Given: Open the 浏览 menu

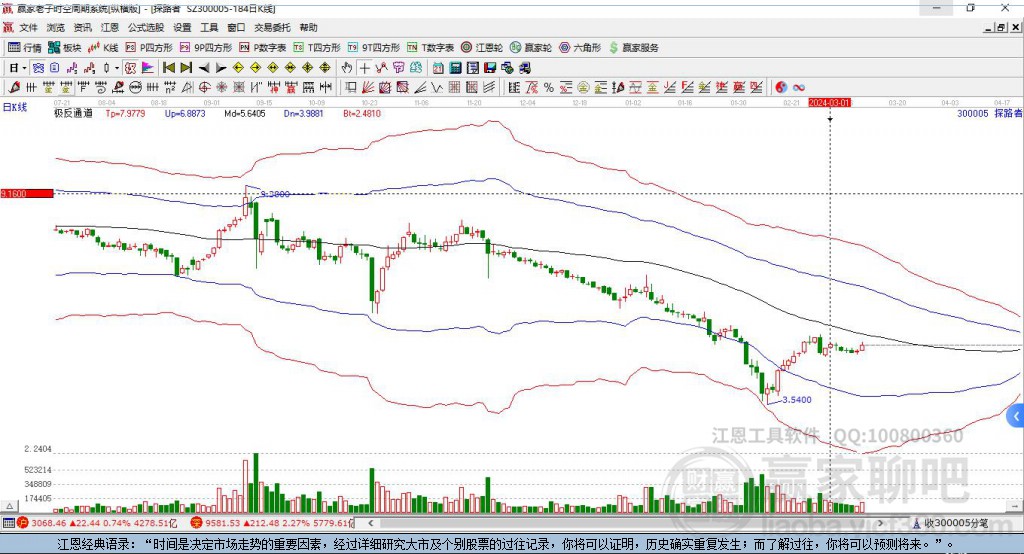Looking at the screenshot, I should point(56,27).
